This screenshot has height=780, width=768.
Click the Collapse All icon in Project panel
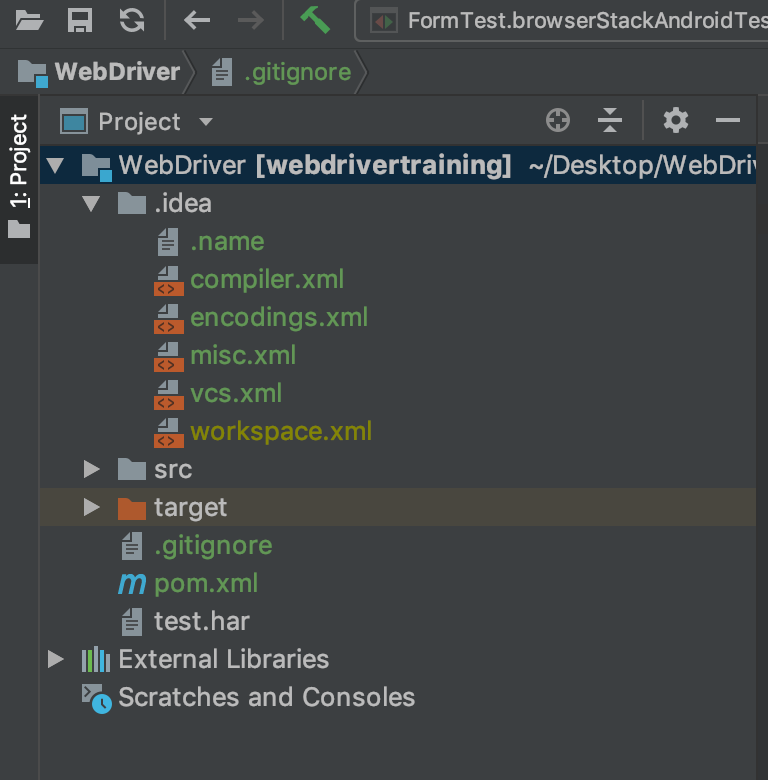pyautogui.click(x=610, y=121)
